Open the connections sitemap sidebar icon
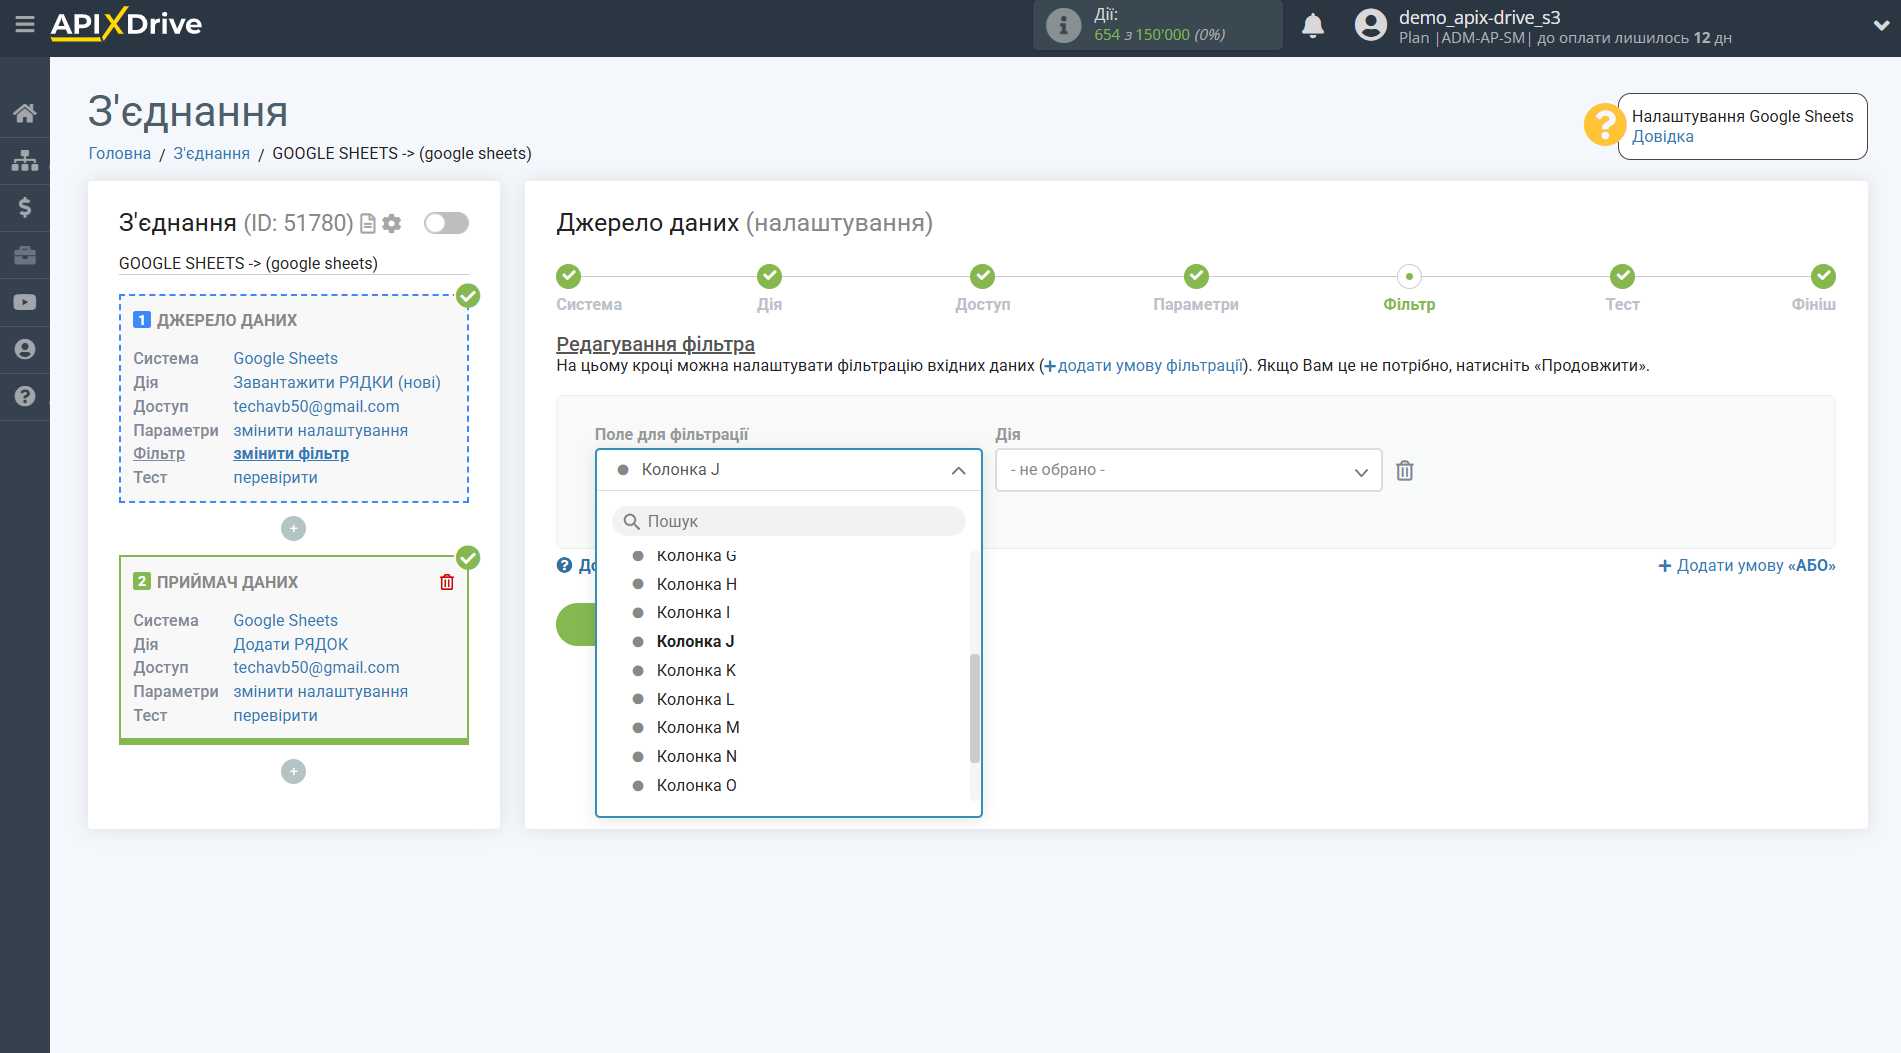Screen dimensions: 1901x1053 [x=25, y=160]
